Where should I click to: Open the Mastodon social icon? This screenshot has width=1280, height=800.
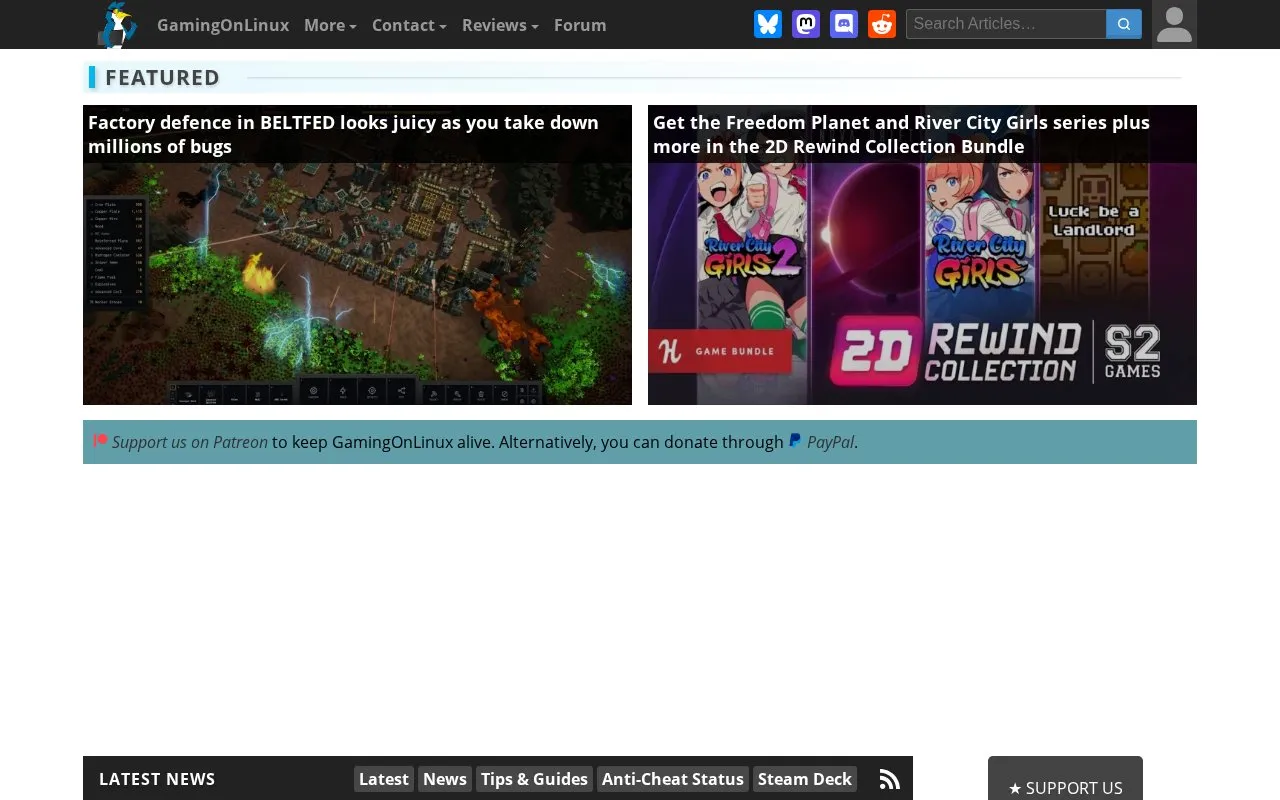(806, 24)
